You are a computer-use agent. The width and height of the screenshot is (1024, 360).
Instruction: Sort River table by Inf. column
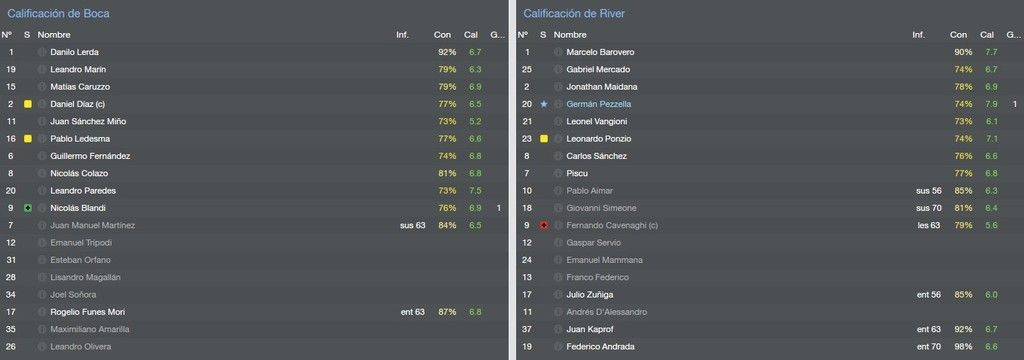(918, 35)
